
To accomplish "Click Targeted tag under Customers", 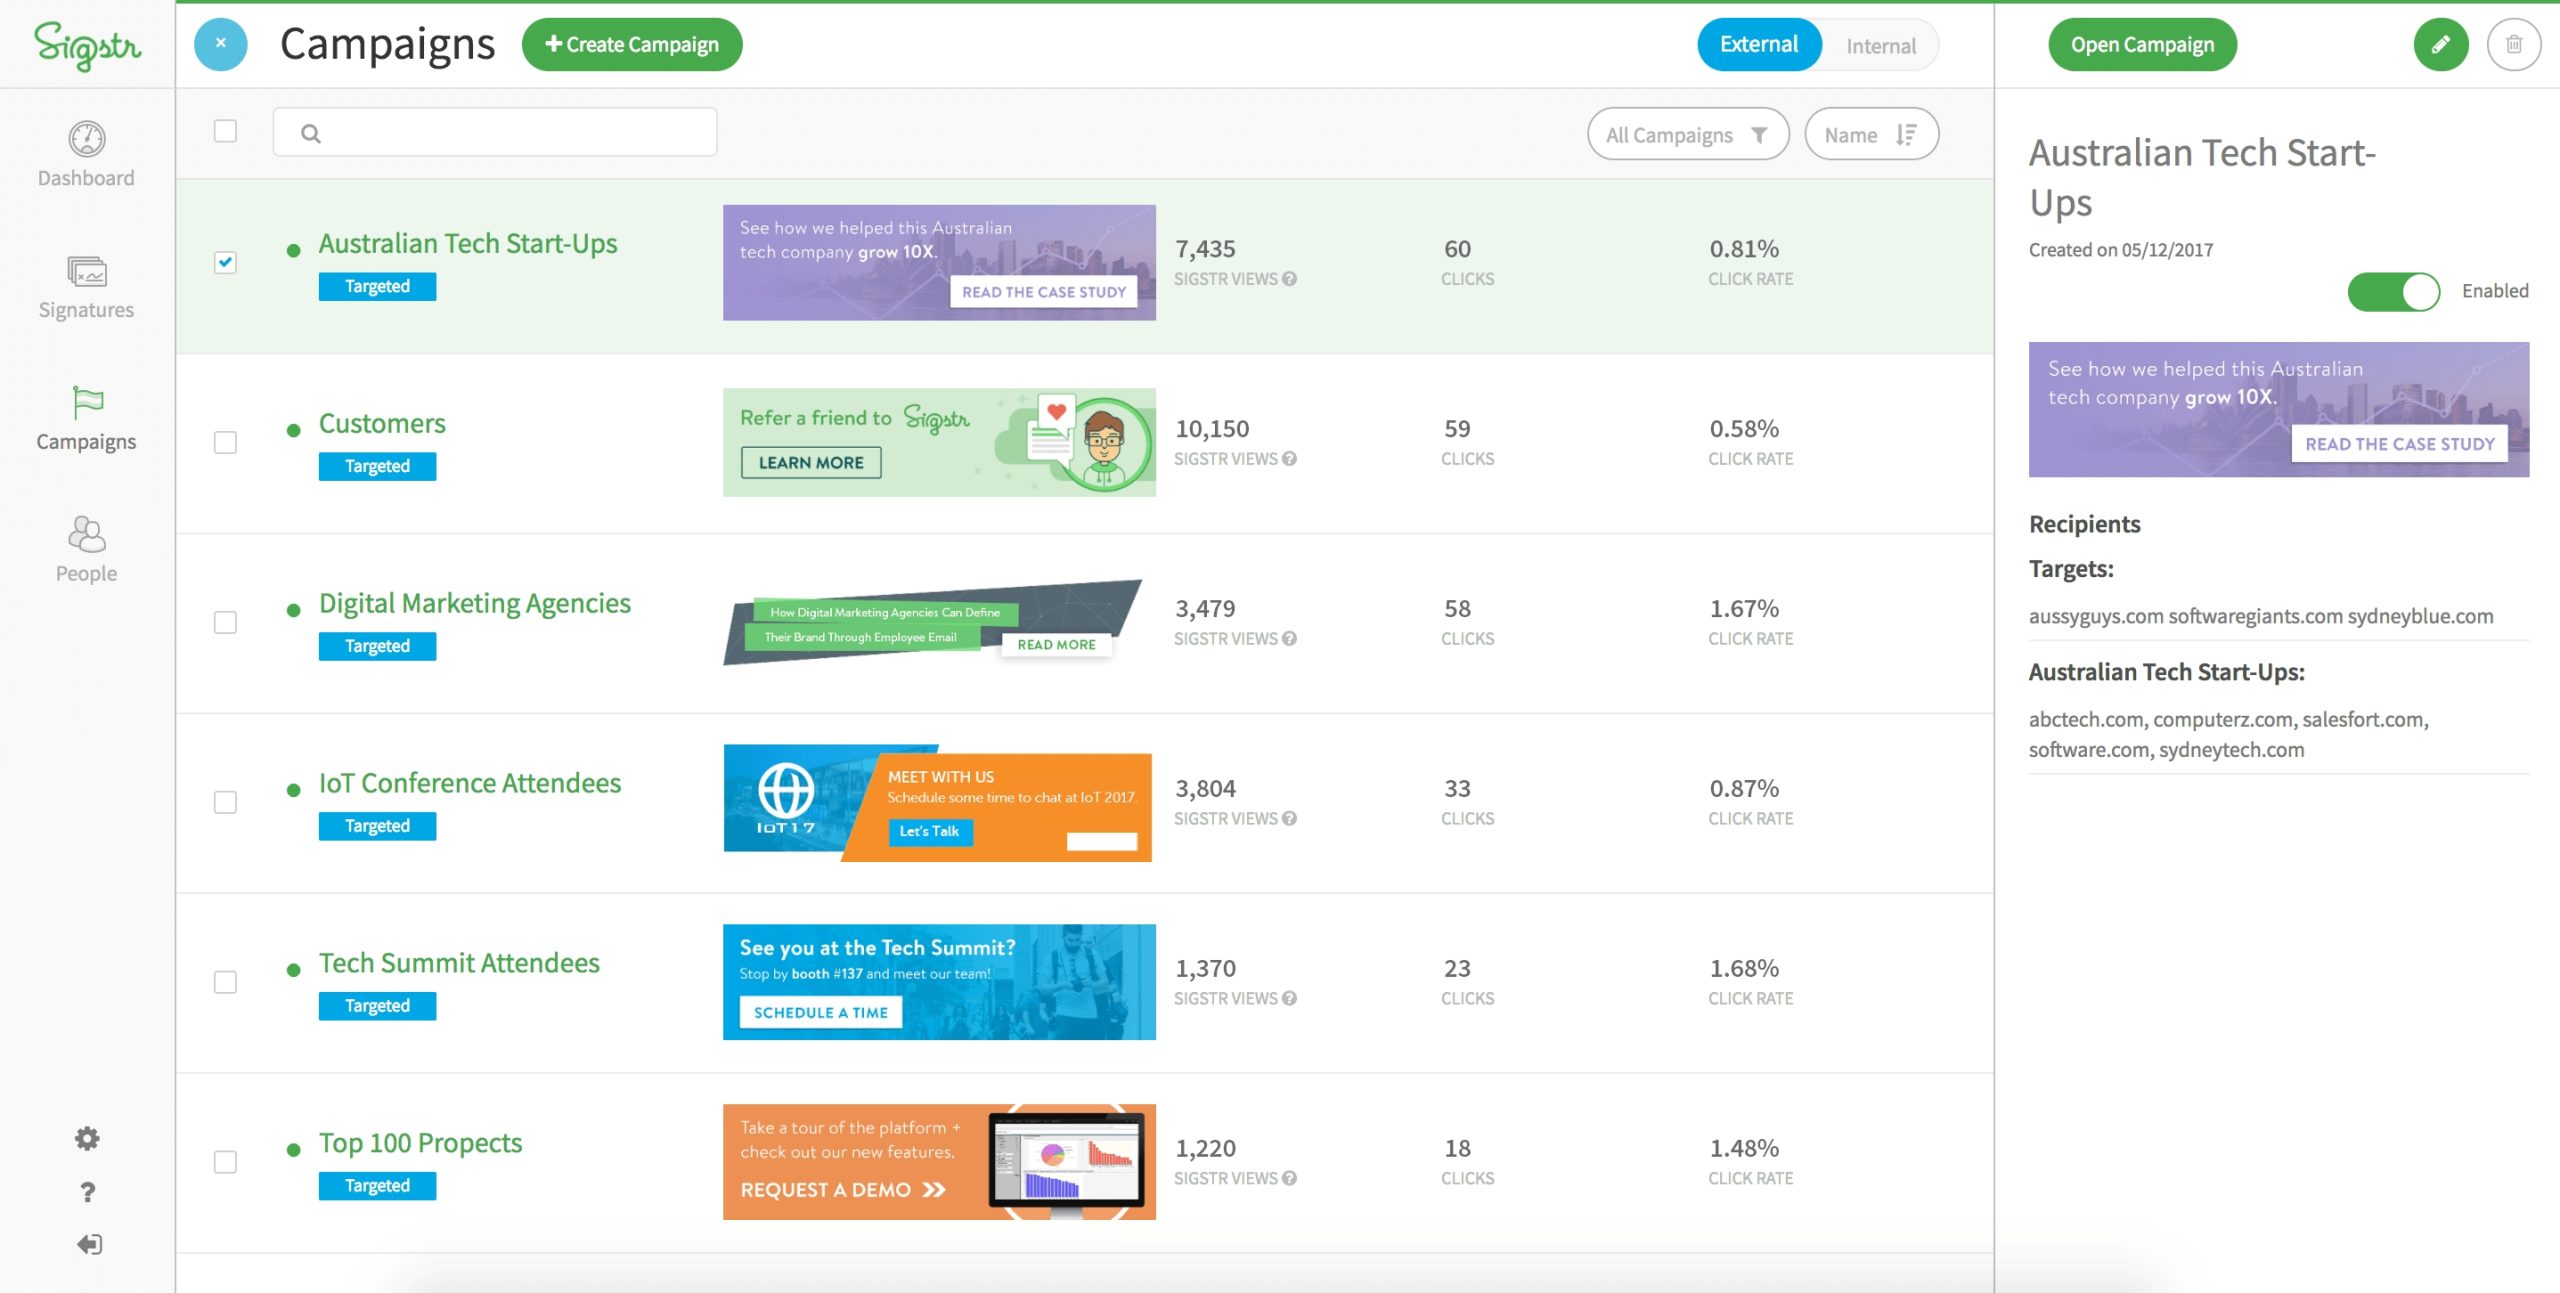I will 377,466.
